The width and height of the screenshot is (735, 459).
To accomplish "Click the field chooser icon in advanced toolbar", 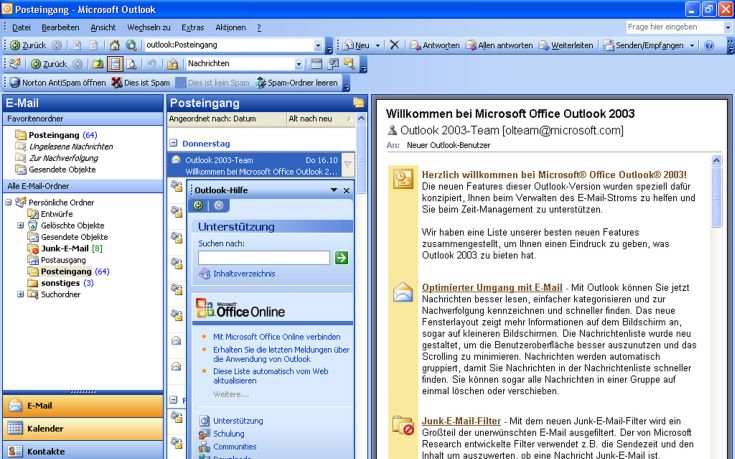I will pos(333,63).
